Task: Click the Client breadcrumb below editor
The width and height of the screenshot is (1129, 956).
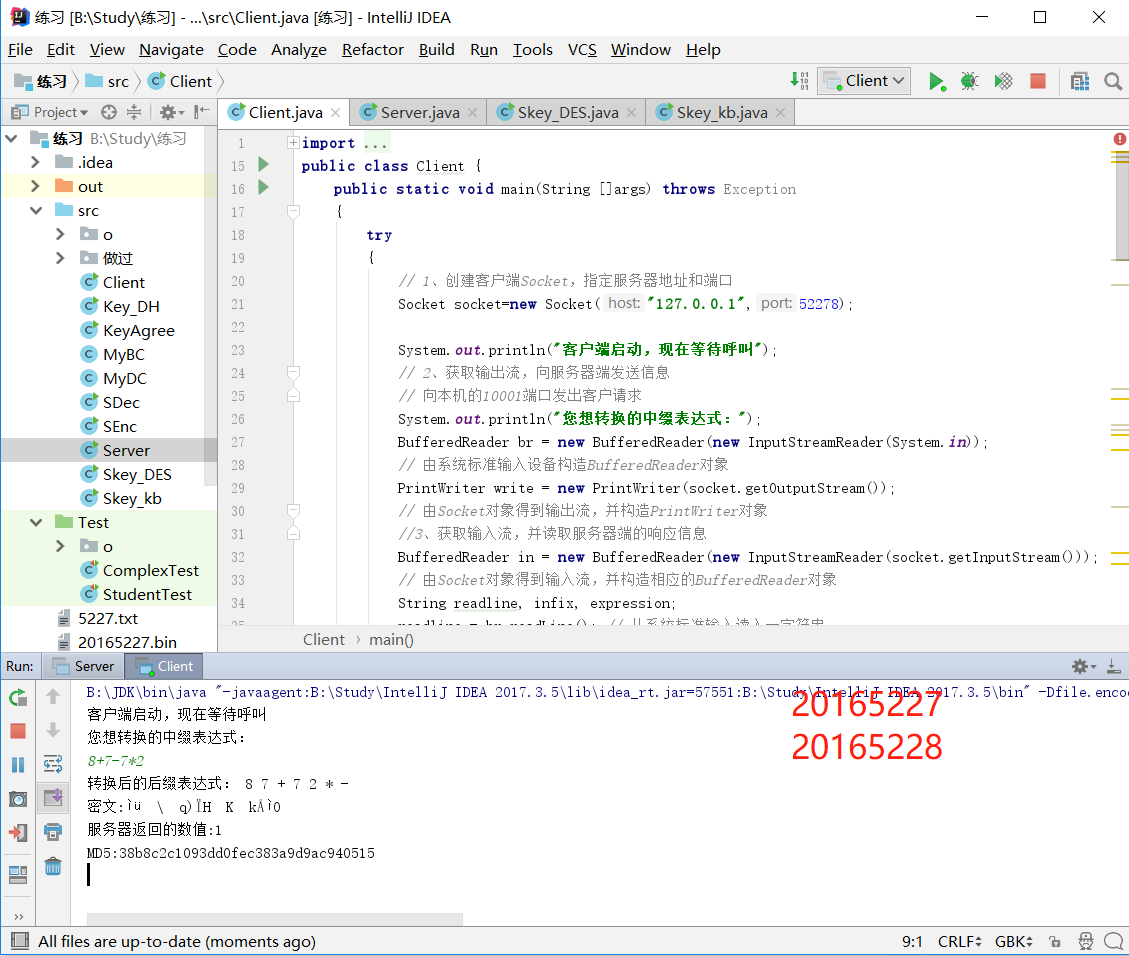Action: tap(323, 640)
